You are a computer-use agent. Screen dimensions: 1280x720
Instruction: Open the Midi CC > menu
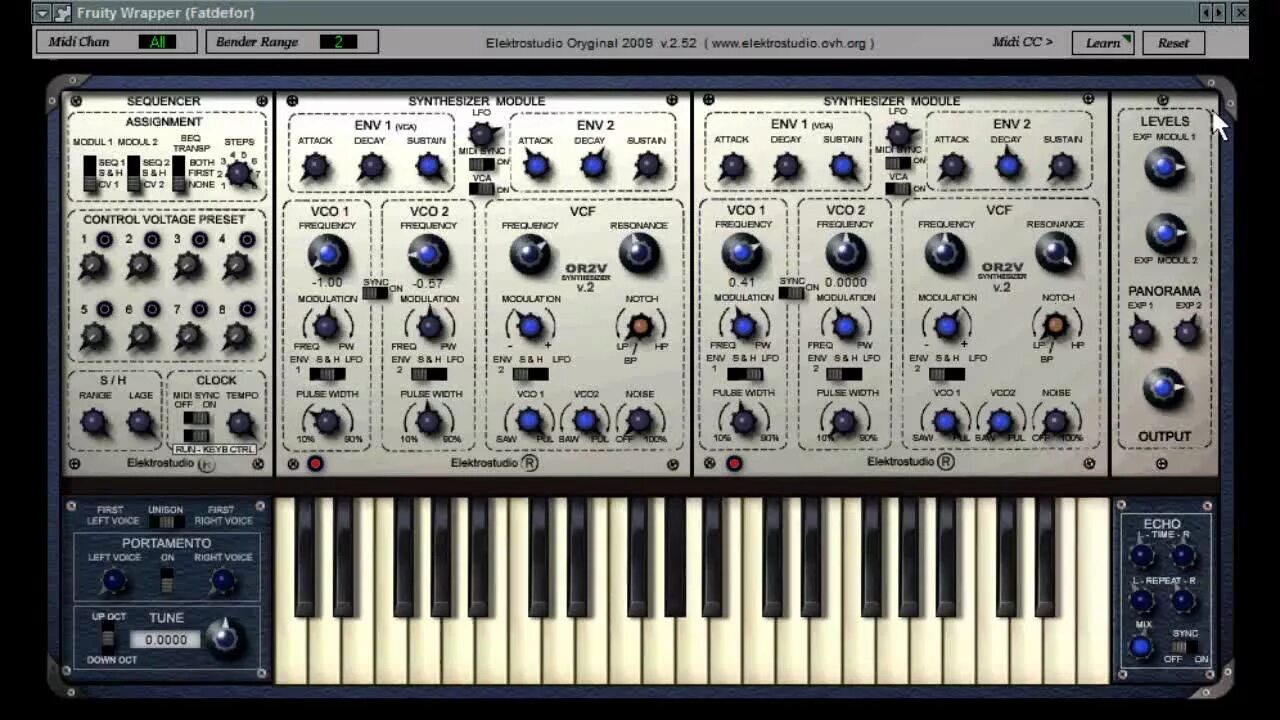click(x=1022, y=42)
